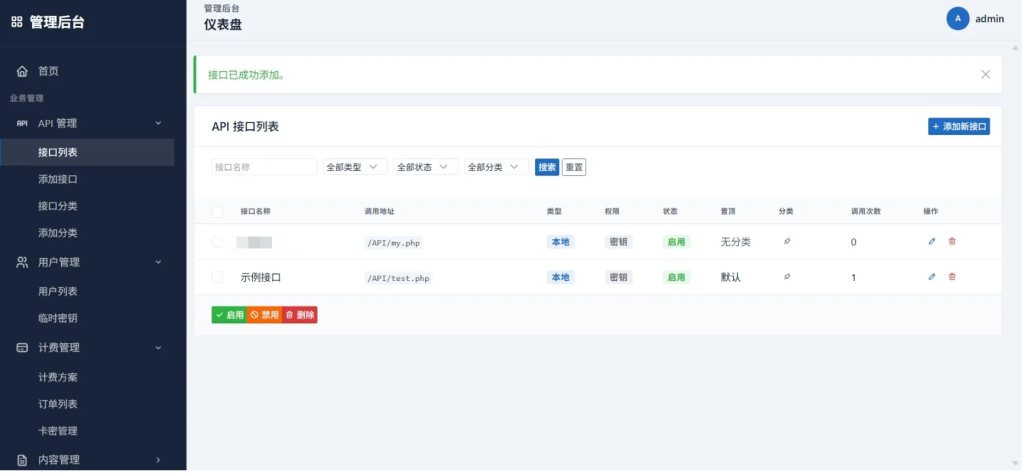Image resolution: width=1024 pixels, height=475 pixels.
Task: Edit the 示例接口 row via pencil icon
Action: coord(932,277)
